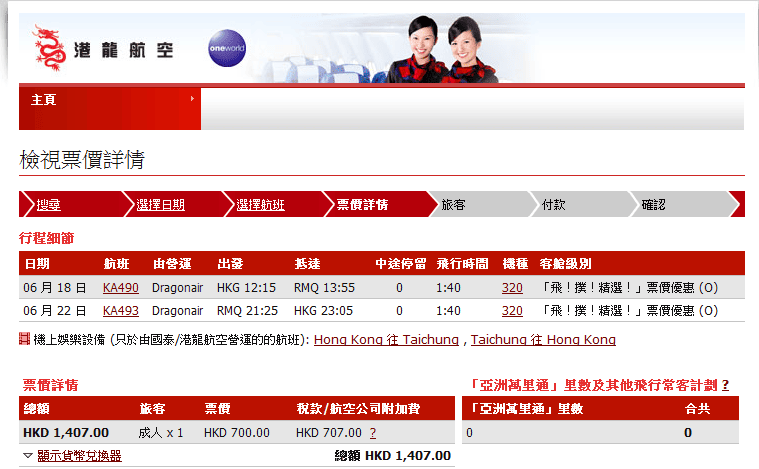
Task: Click the in-flight entertainment icon
Action: pos(25,340)
